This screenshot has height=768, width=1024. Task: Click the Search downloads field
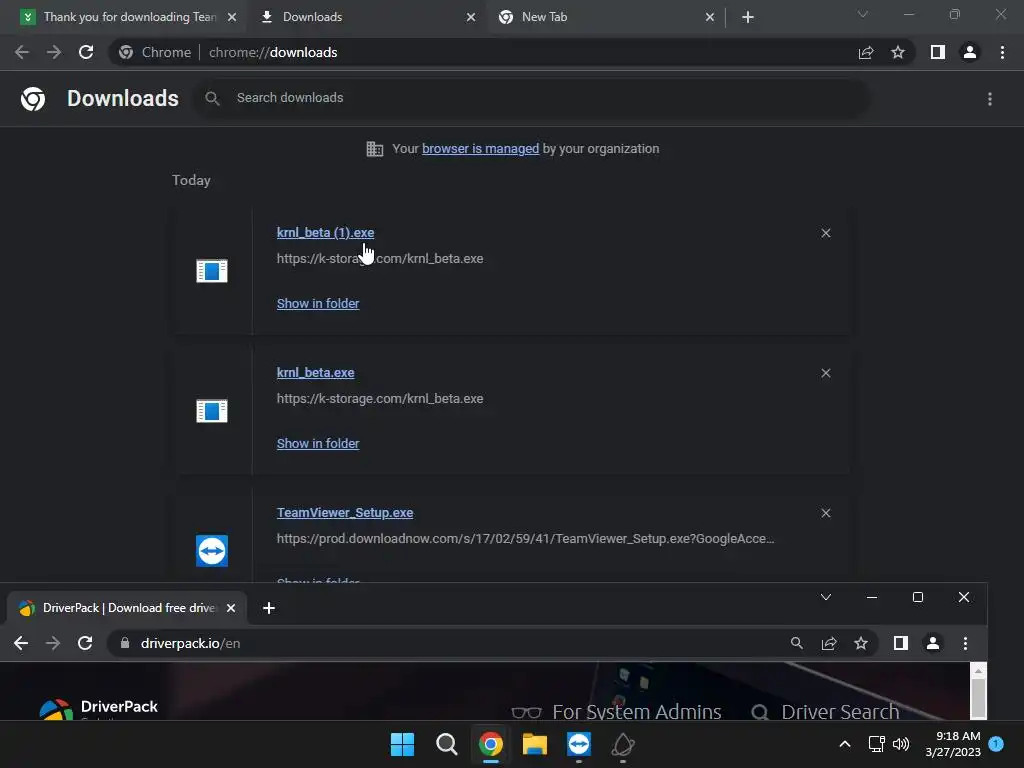point(530,98)
